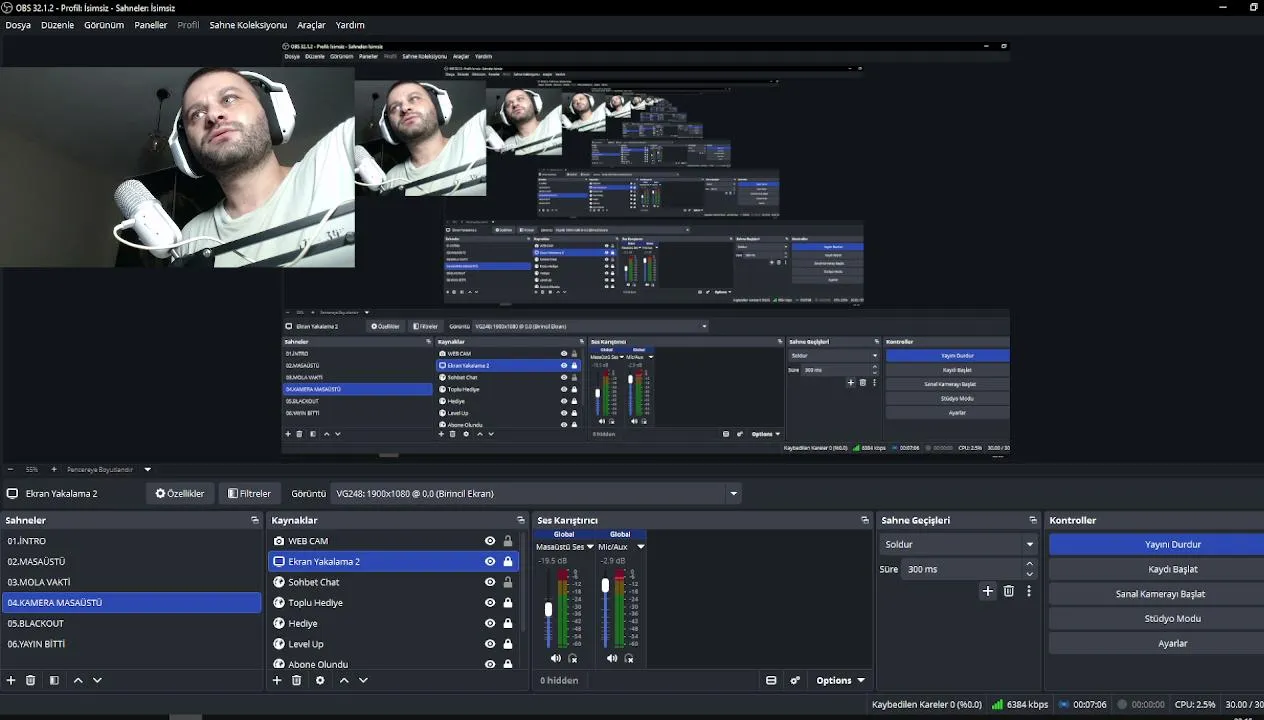1264x720 pixels.
Task: Toggle monitoring icon for Masaüstü Ses
Action: tap(573, 658)
